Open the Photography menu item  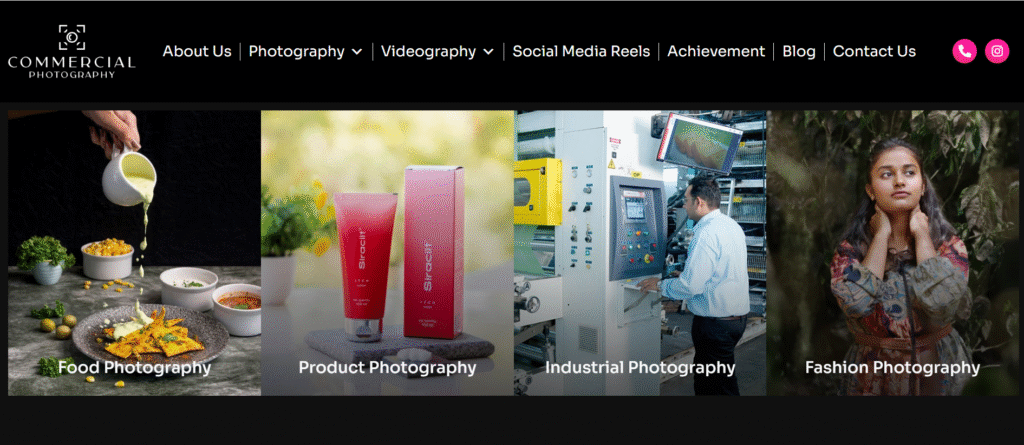click(296, 51)
